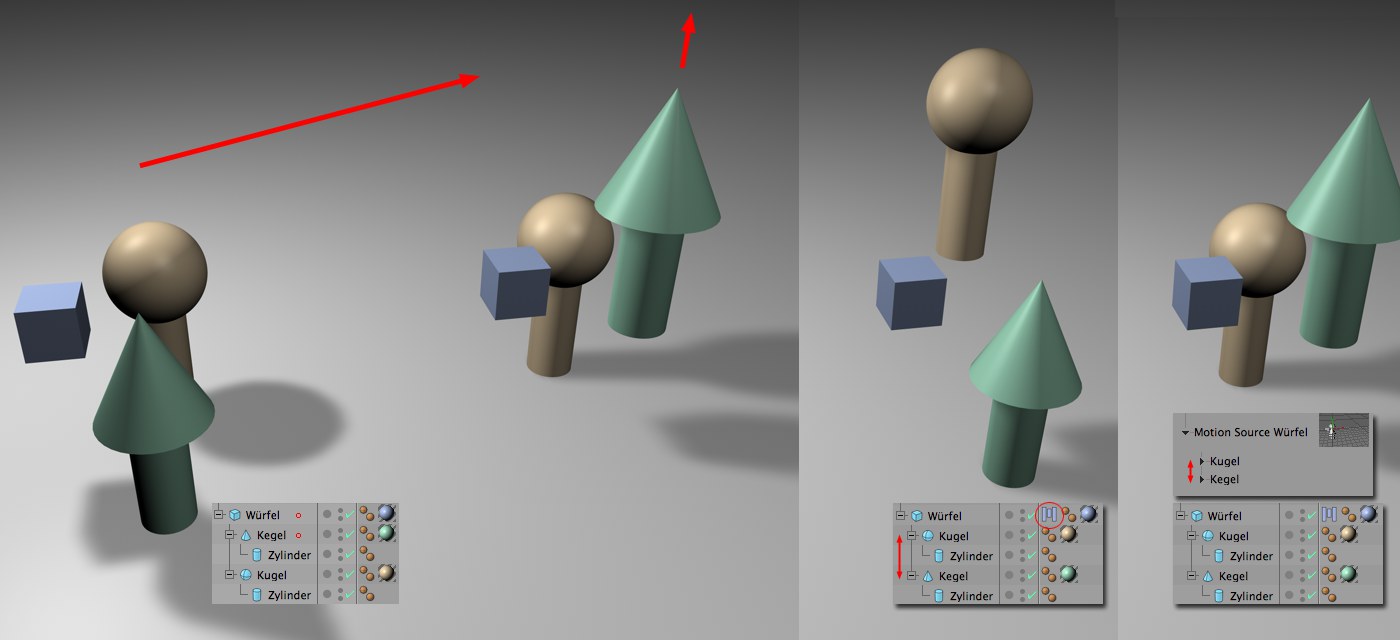The image size is (1400, 640).
Task: Click the Kegel cone icon in the middle object tree
Action: tap(928, 576)
